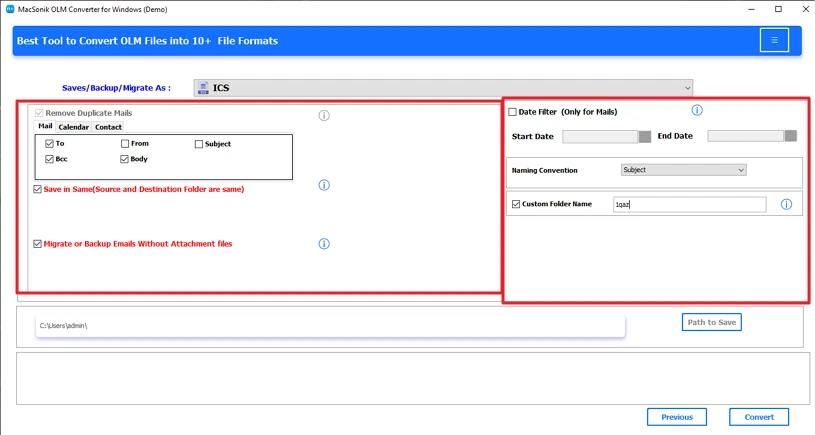Enable the Date Filter checkbox

(x=513, y=112)
